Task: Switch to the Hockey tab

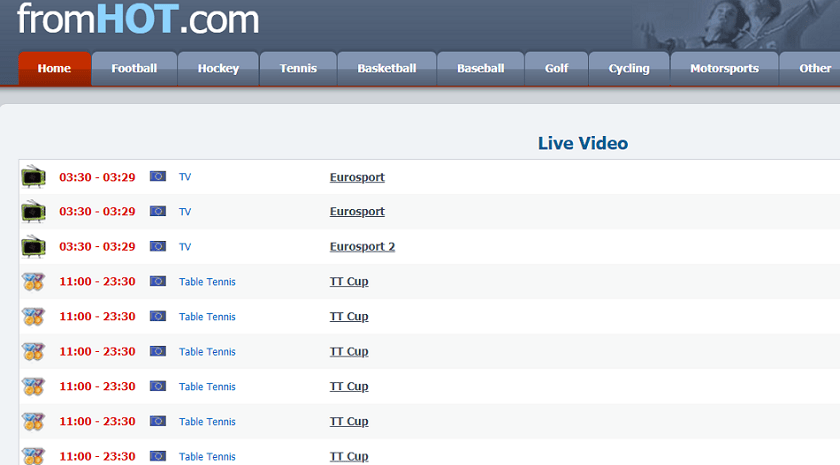Action: tap(218, 69)
